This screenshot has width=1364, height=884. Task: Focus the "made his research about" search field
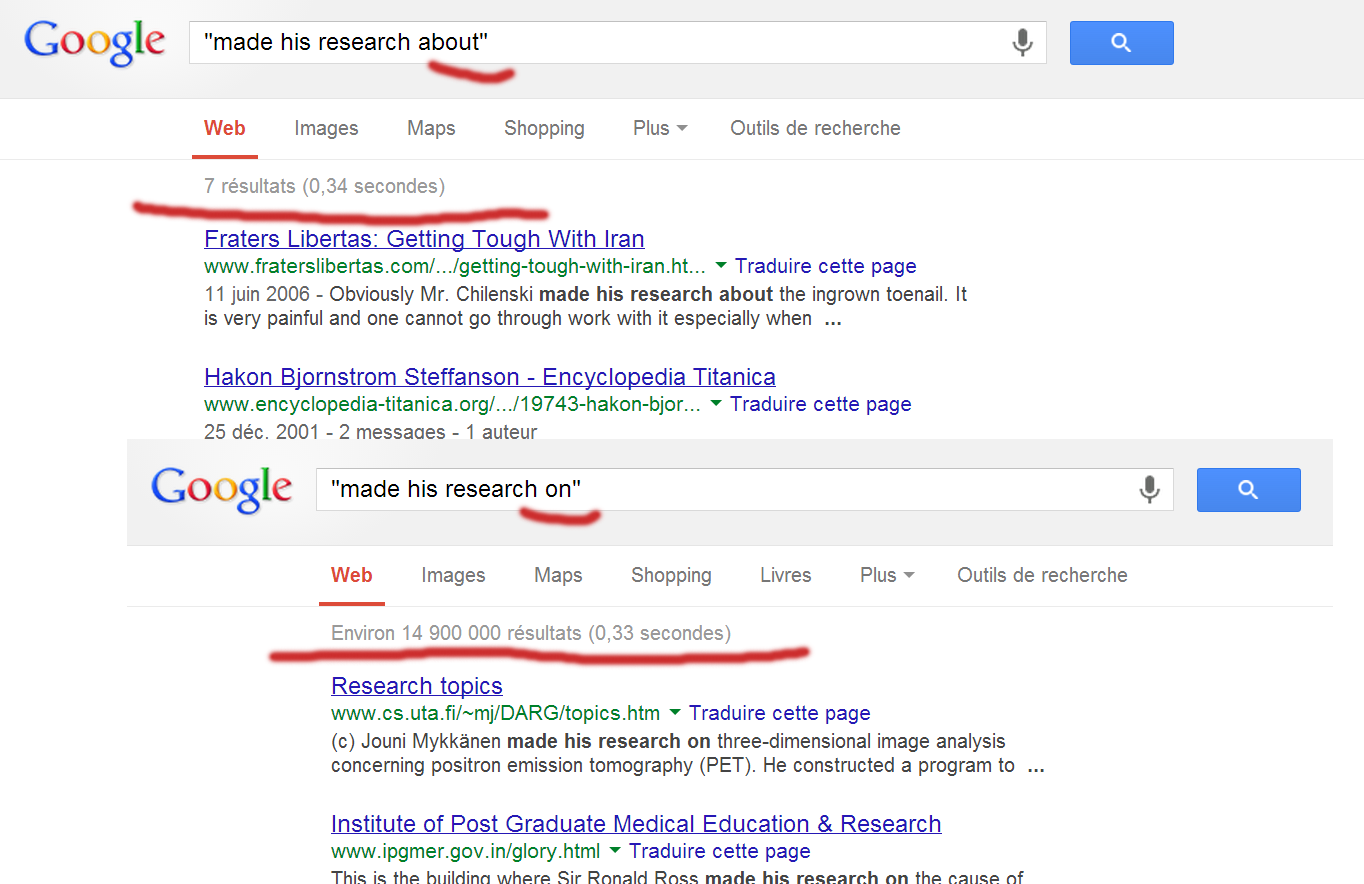pos(617,43)
